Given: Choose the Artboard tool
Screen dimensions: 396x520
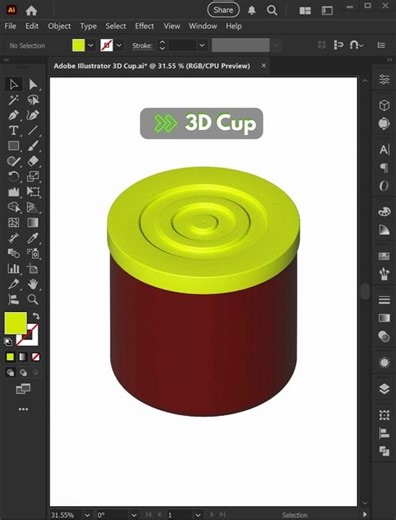Looking at the screenshot, I should 33,269.
